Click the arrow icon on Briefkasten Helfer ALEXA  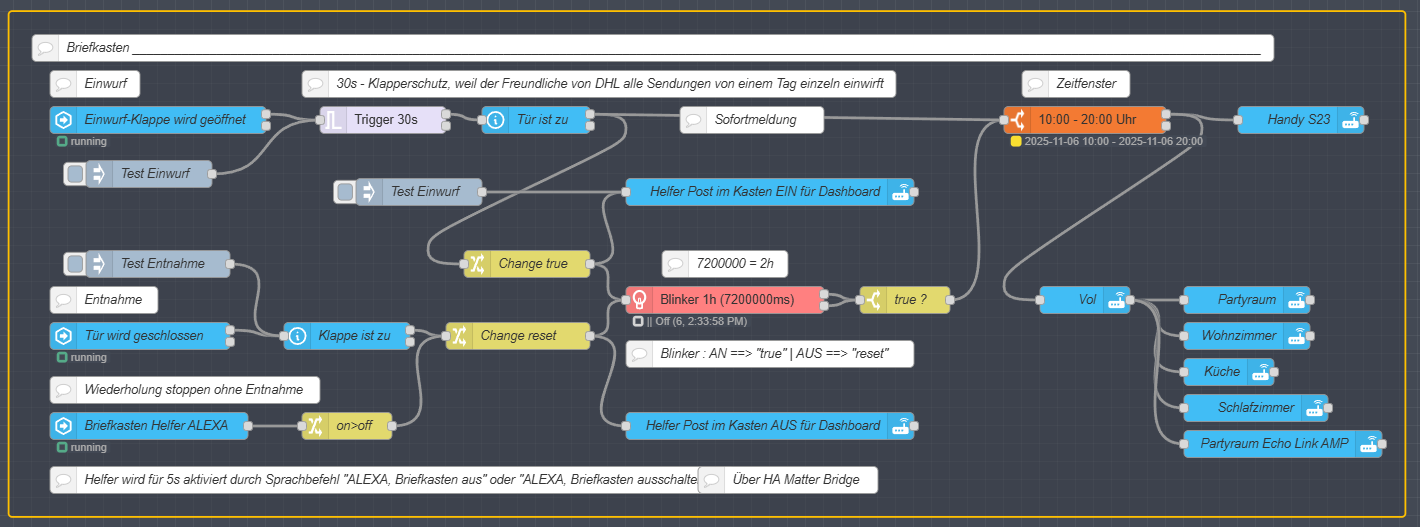tap(63, 426)
